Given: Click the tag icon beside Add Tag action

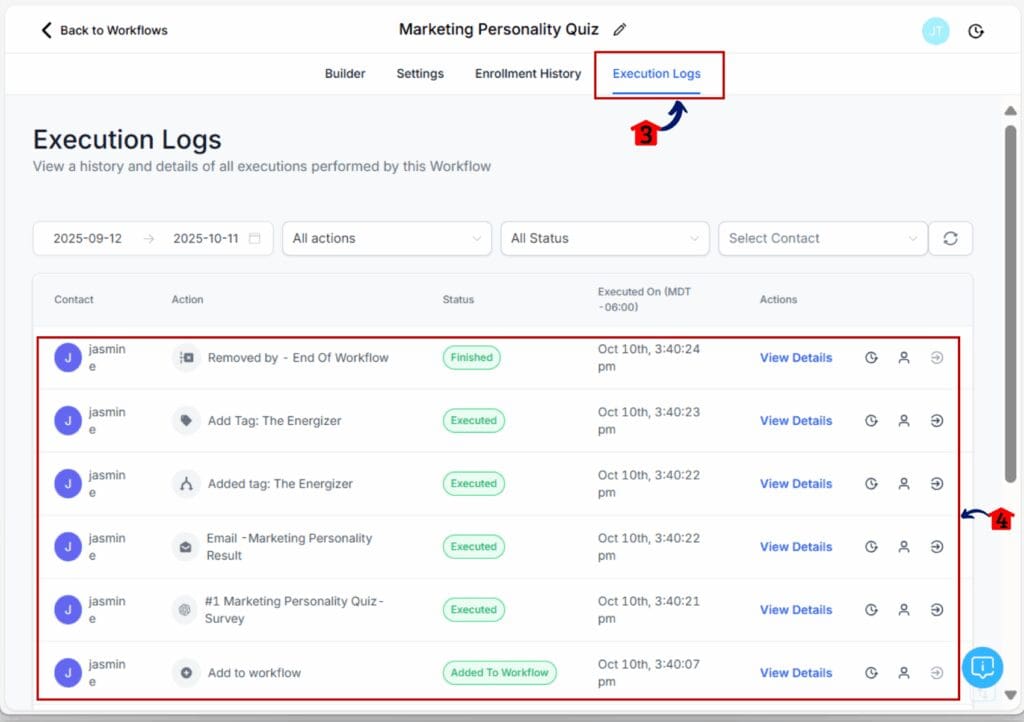Looking at the screenshot, I should (185, 420).
